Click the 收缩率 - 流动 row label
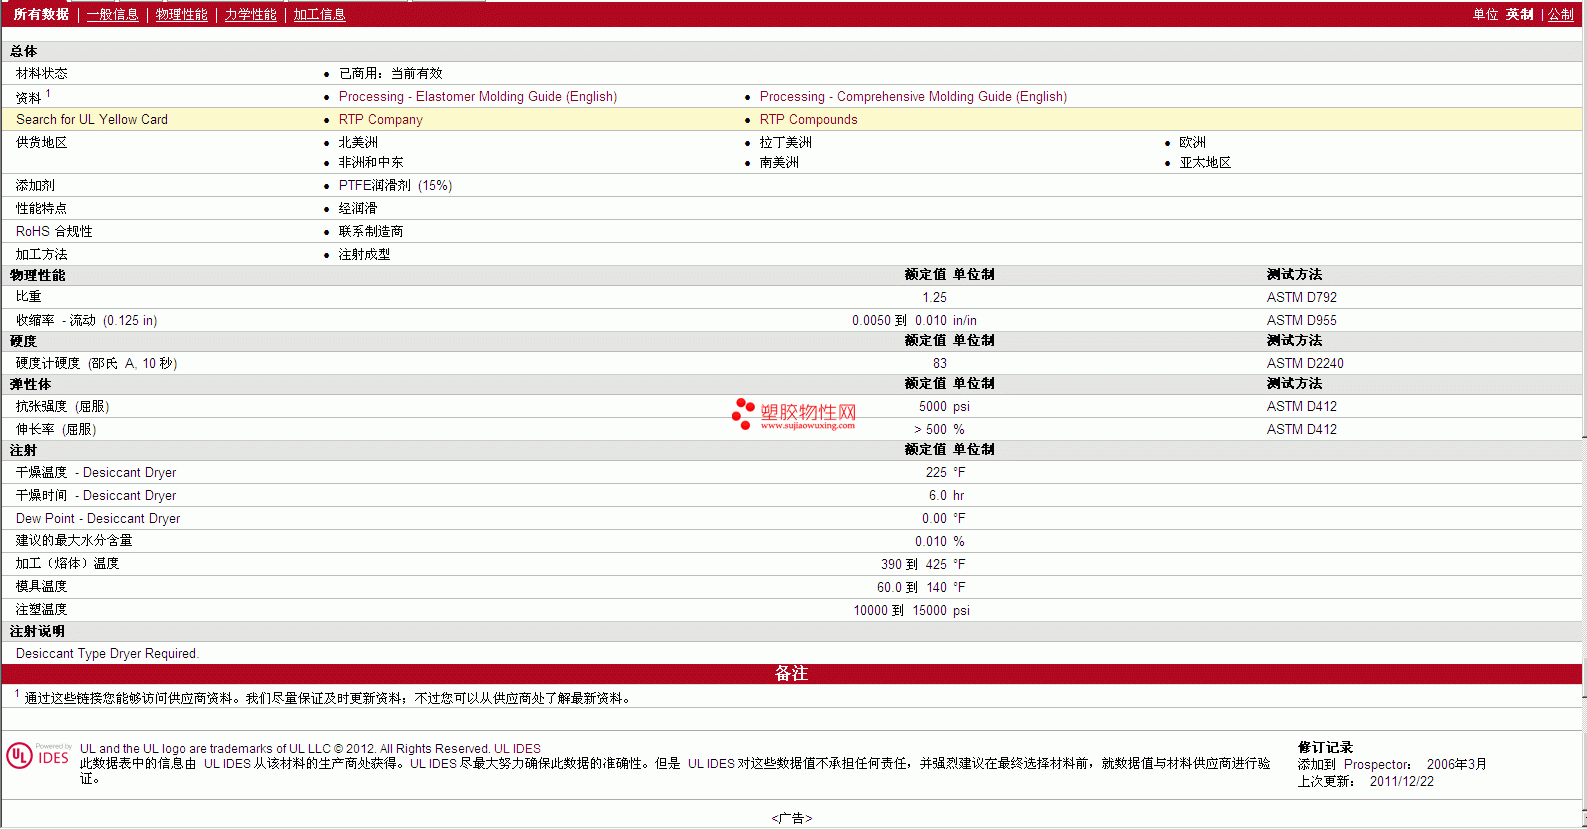 tap(87, 320)
